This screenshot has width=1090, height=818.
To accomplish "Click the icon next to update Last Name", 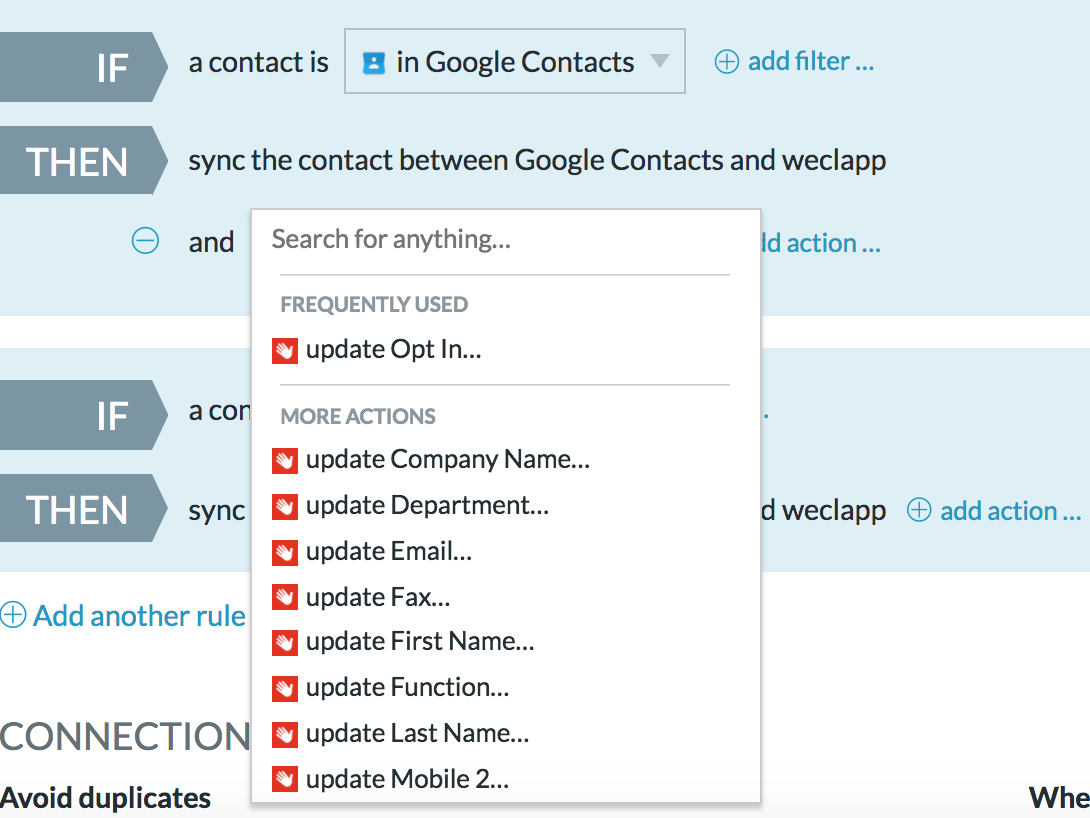I will (x=285, y=735).
